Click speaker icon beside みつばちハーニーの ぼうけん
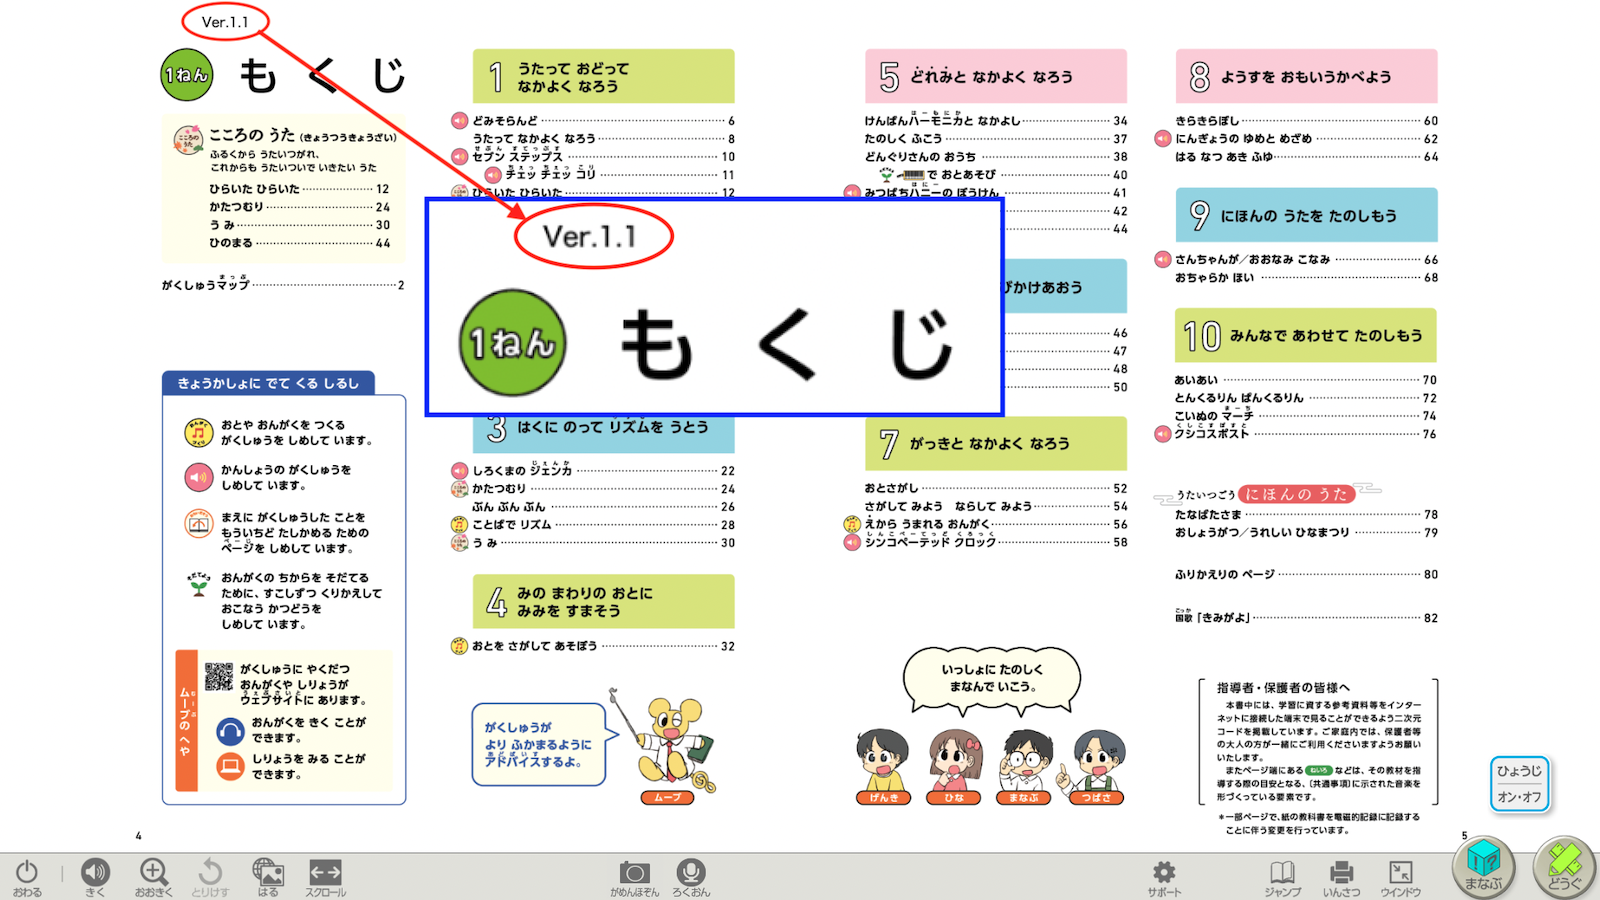The height and width of the screenshot is (900, 1600). (x=852, y=192)
